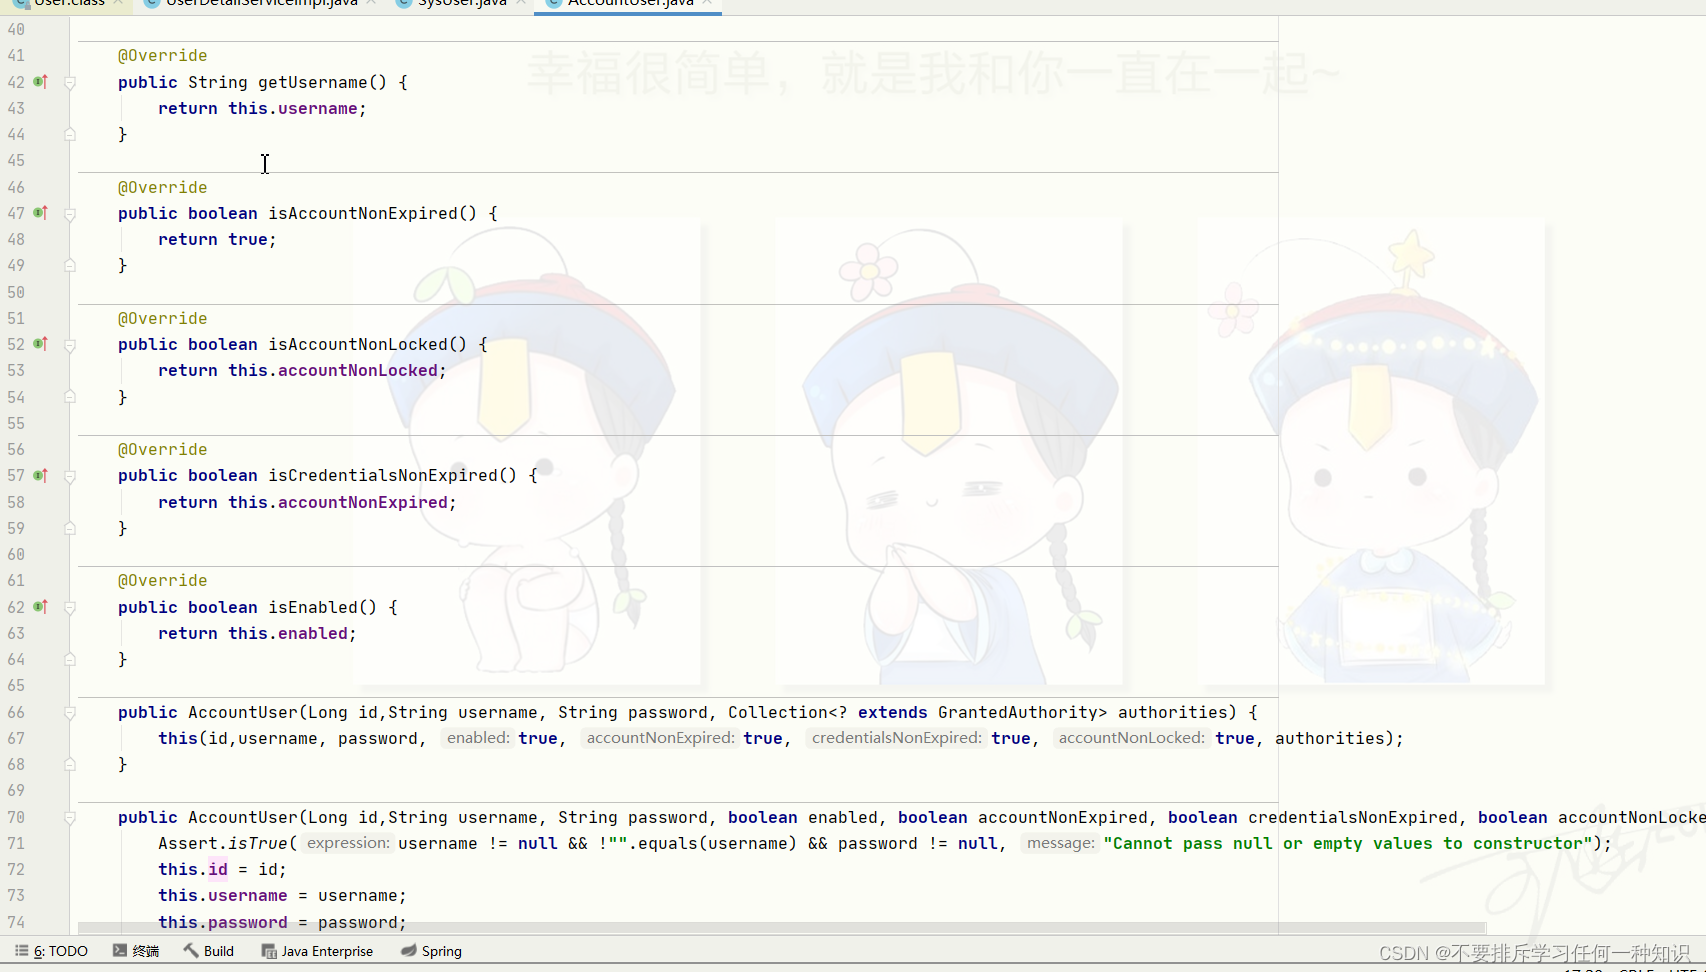Collapse the isEnabled() method at line 62

[x=70, y=608]
